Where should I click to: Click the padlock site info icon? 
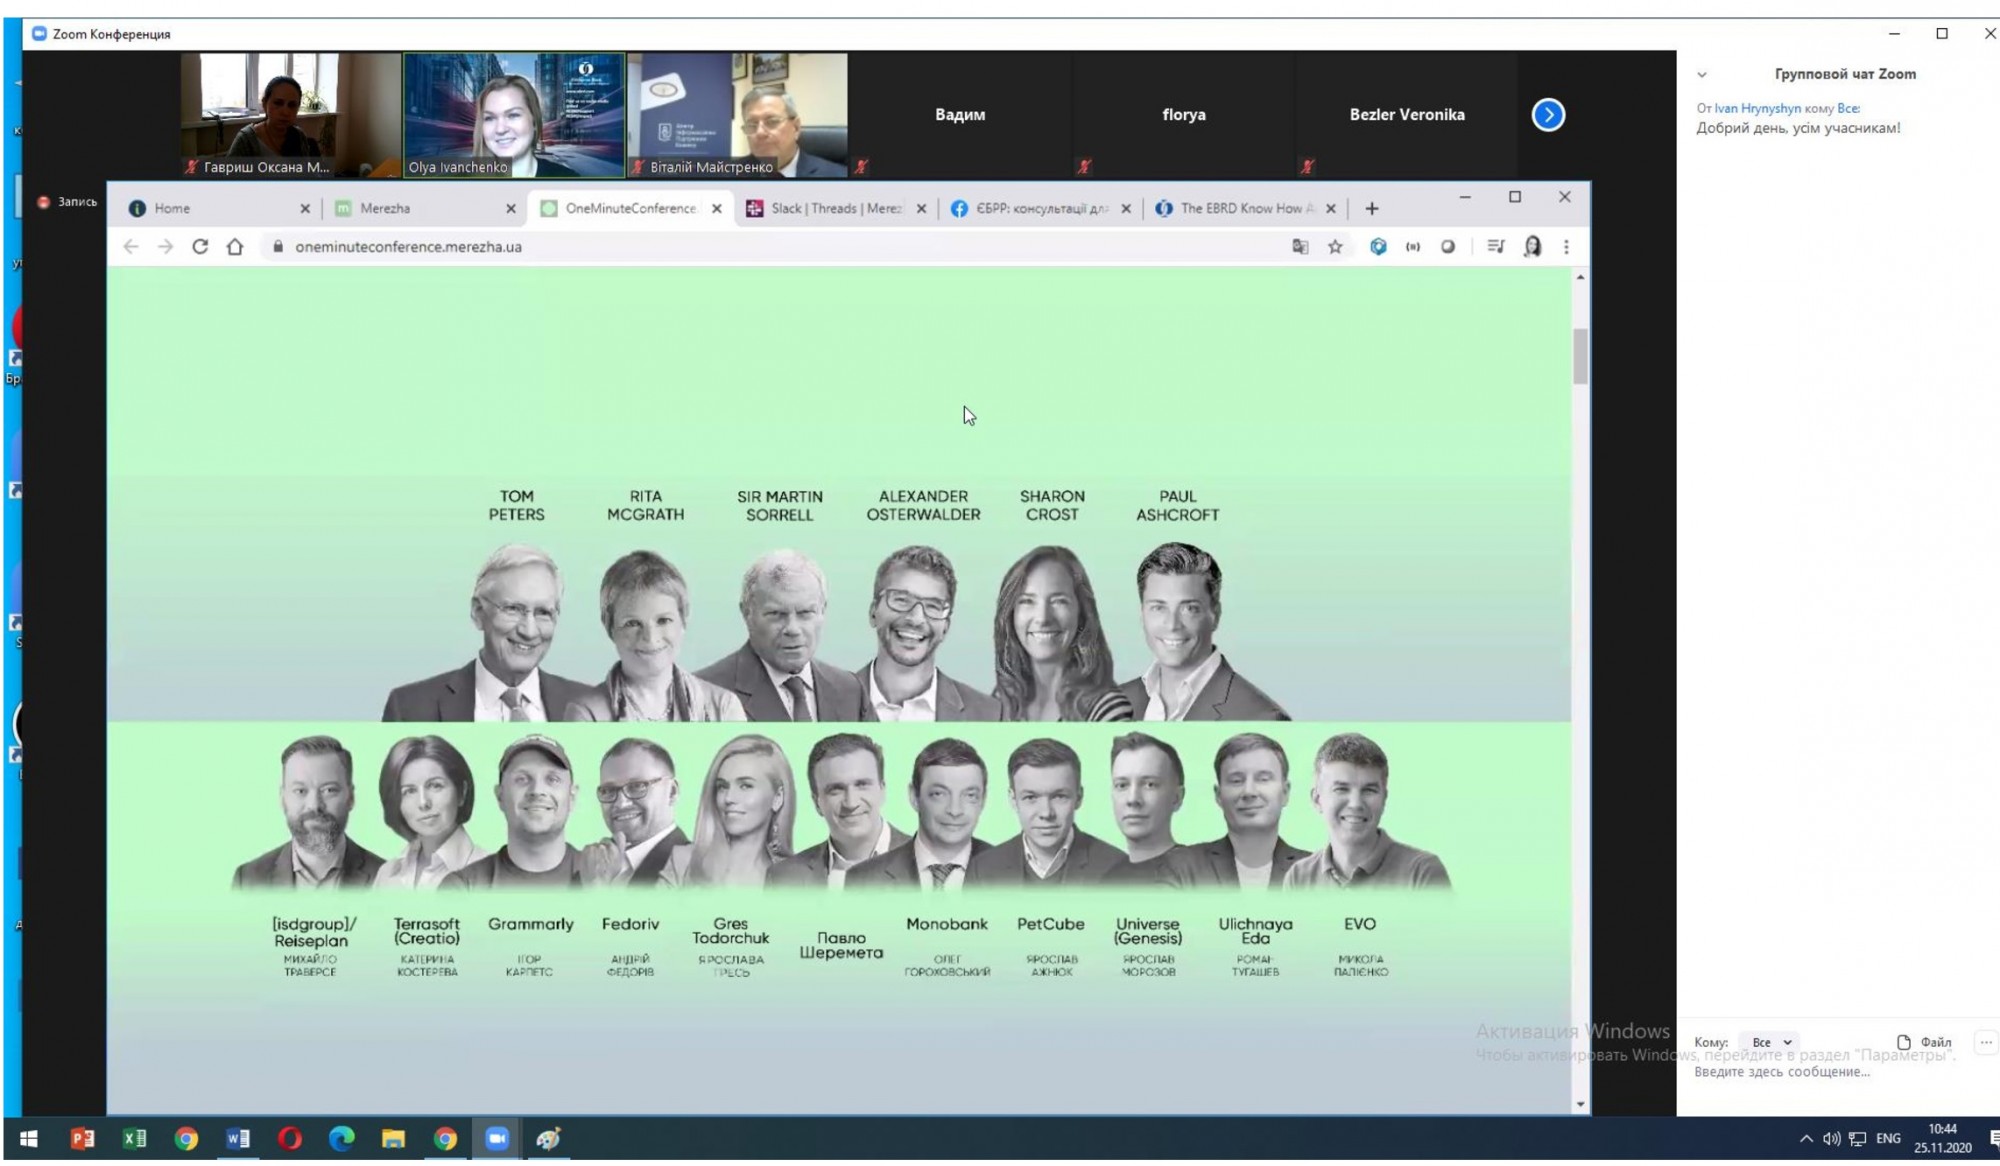(278, 247)
